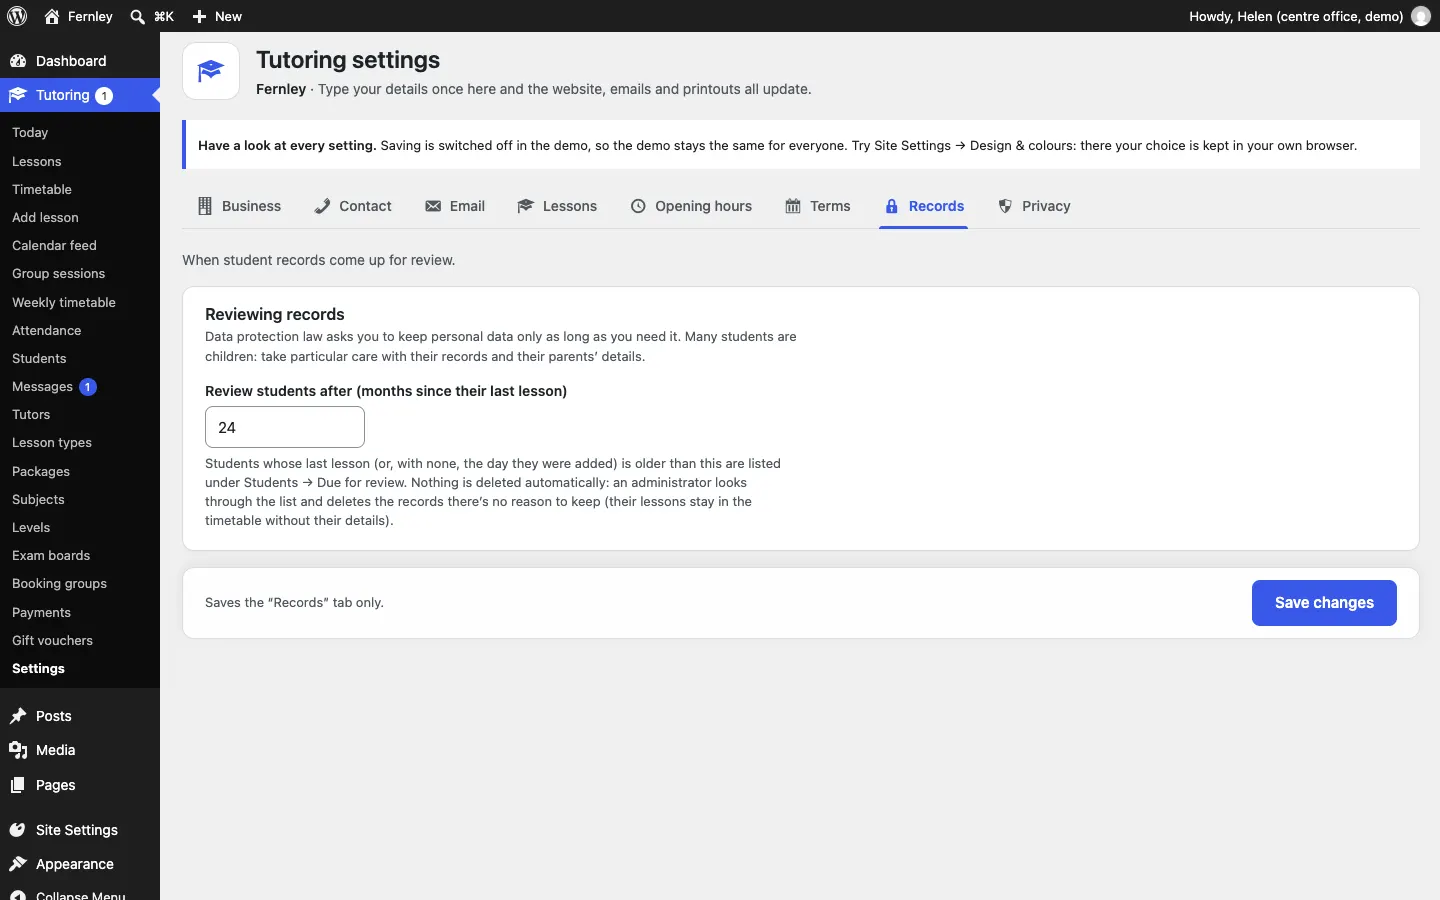Click the Appearance brush icon
The image size is (1440, 900).
pos(18,864)
